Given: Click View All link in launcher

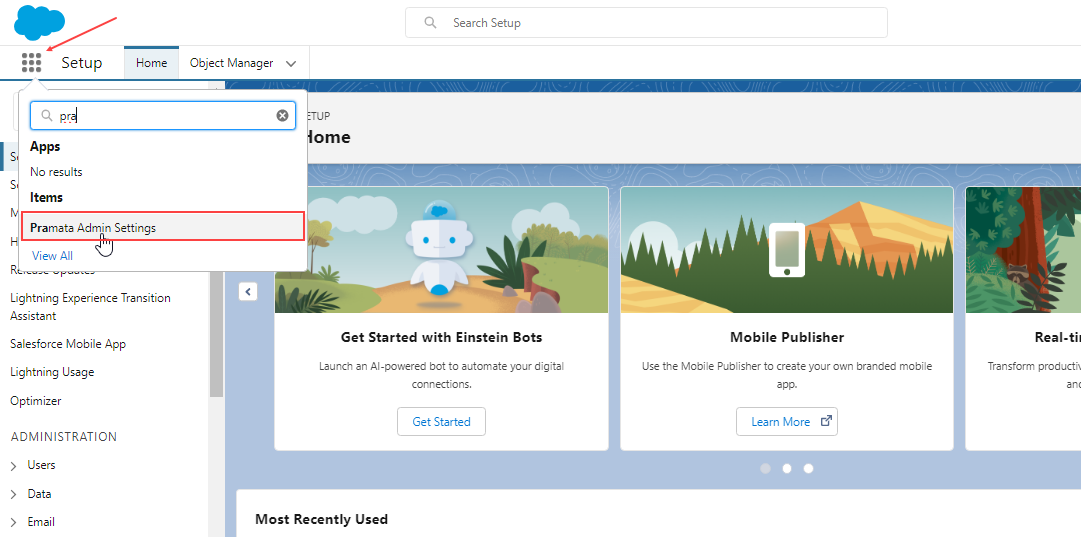Looking at the screenshot, I should 52,256.
